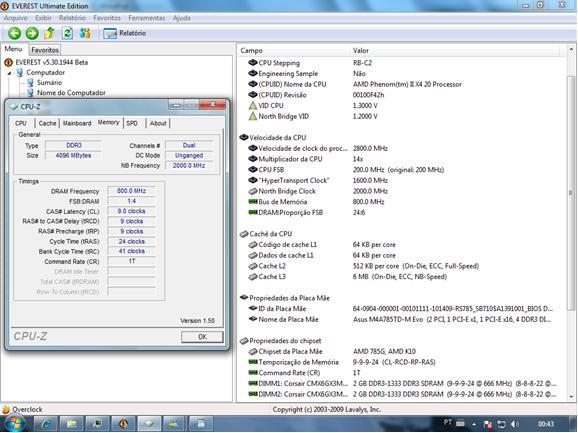578x433 pixels.
Task: Click the Campo column header
Action: [294, 50]
